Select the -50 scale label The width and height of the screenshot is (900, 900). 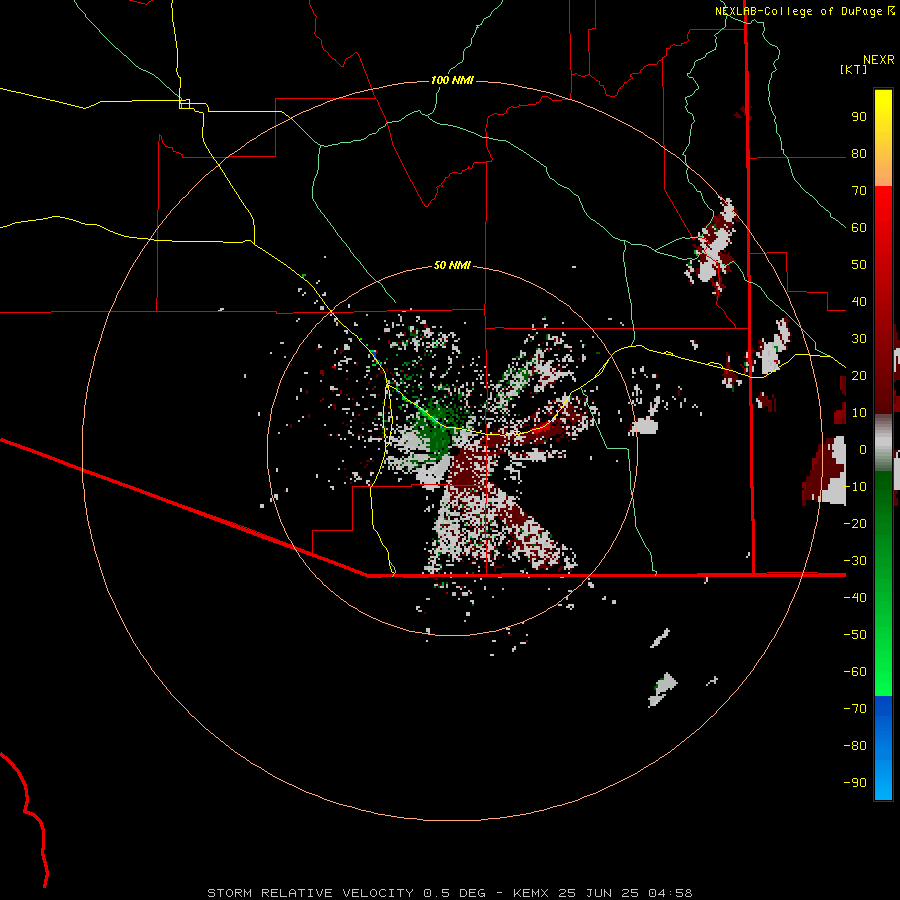point(855,635)
